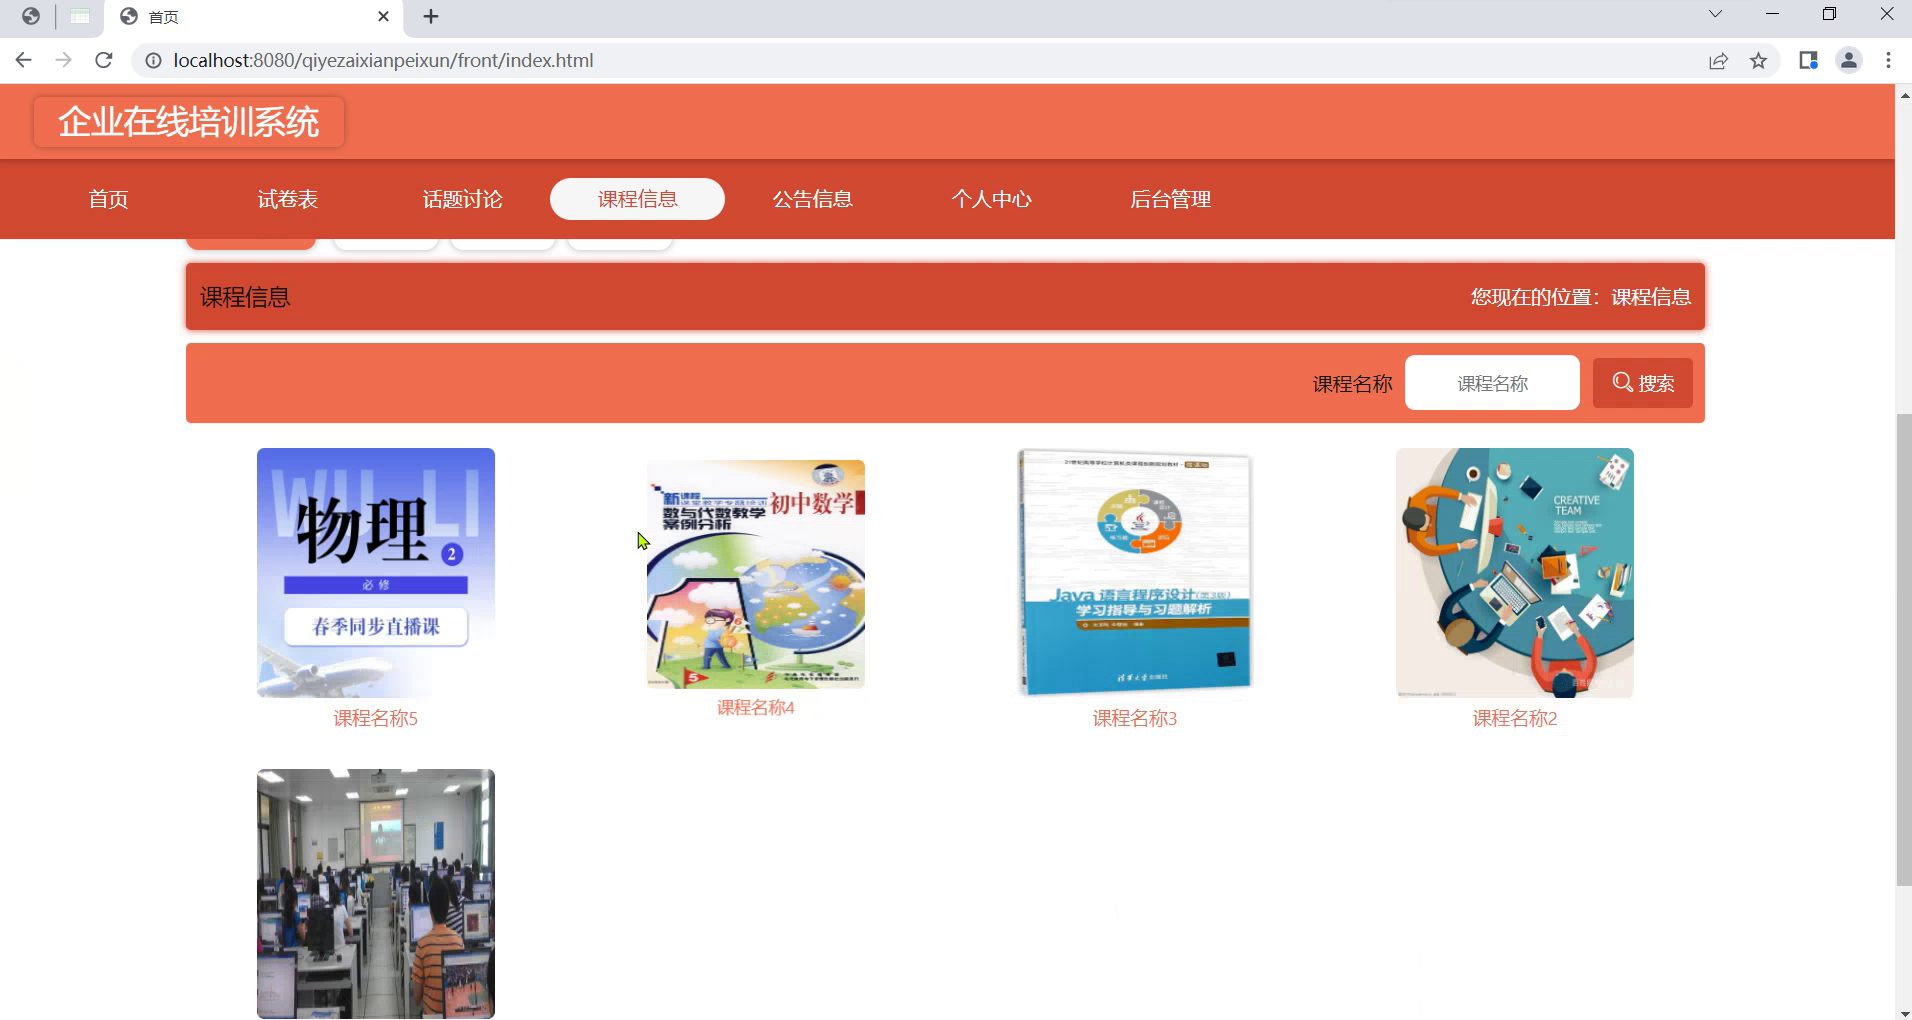Select 课程信息 navigation item
Screen dimensions: 1912x1020
(x=637, y=199)
